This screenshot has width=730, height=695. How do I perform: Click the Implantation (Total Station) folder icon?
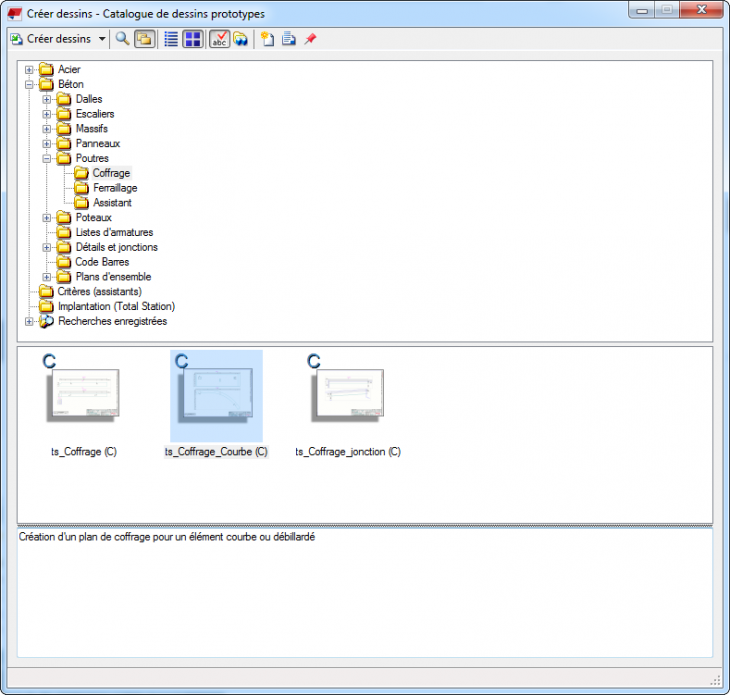pyautogui.click(x=46, y=307)
